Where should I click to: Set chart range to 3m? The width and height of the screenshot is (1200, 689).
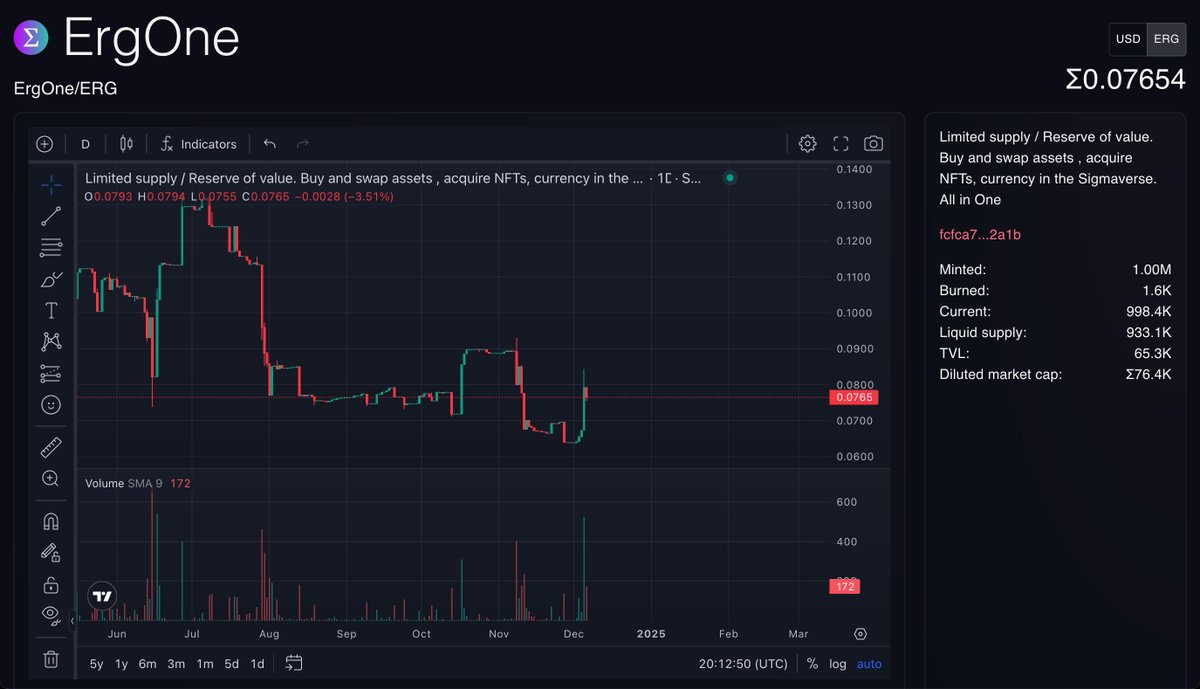[x=176, y=664]
